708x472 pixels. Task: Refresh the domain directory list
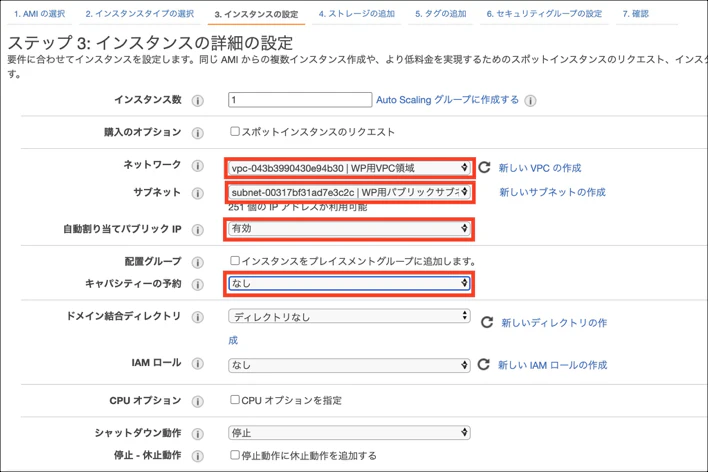point(487,322)
